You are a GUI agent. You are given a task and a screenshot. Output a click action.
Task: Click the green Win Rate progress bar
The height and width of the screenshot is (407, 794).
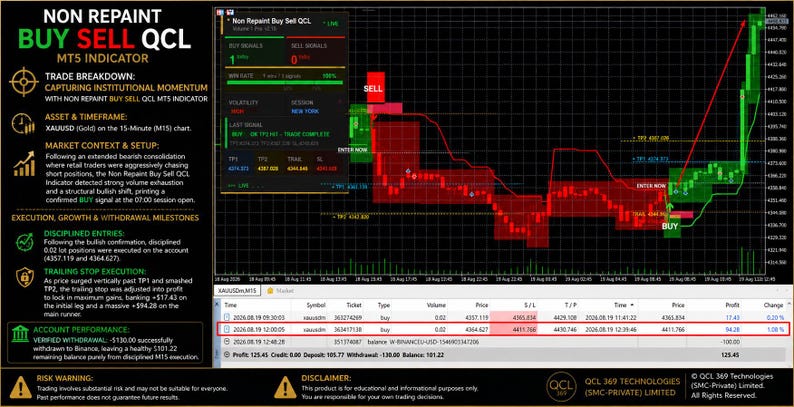[x=285, y=83]
